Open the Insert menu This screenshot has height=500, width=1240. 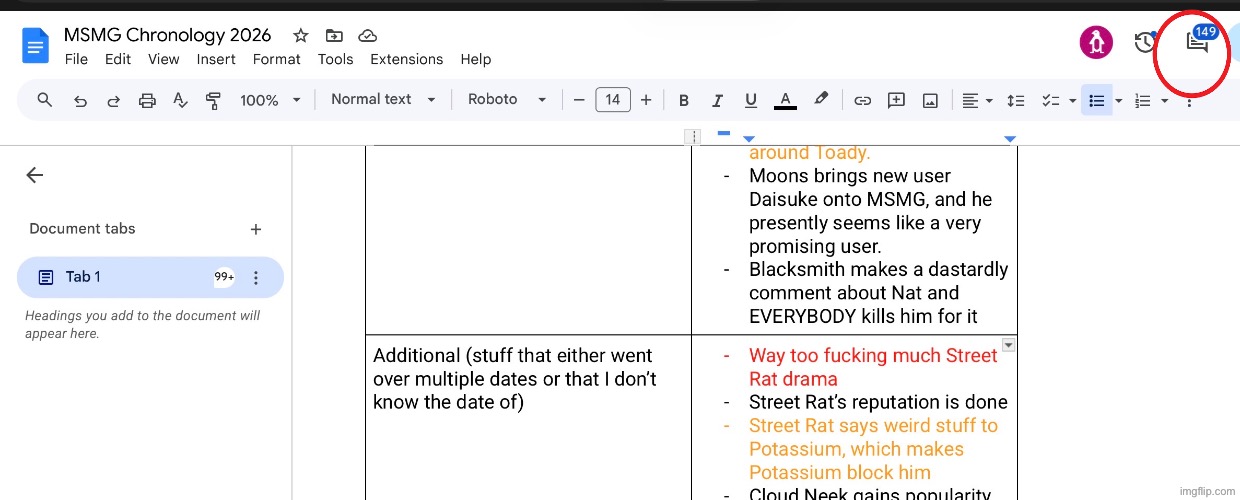(x=216, y=59)
